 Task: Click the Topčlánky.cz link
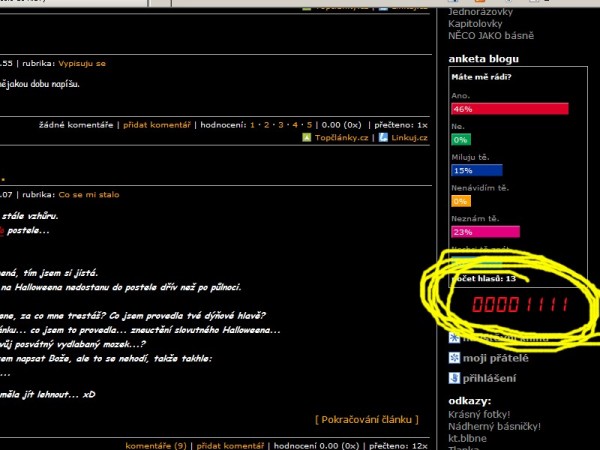(341, 138)
